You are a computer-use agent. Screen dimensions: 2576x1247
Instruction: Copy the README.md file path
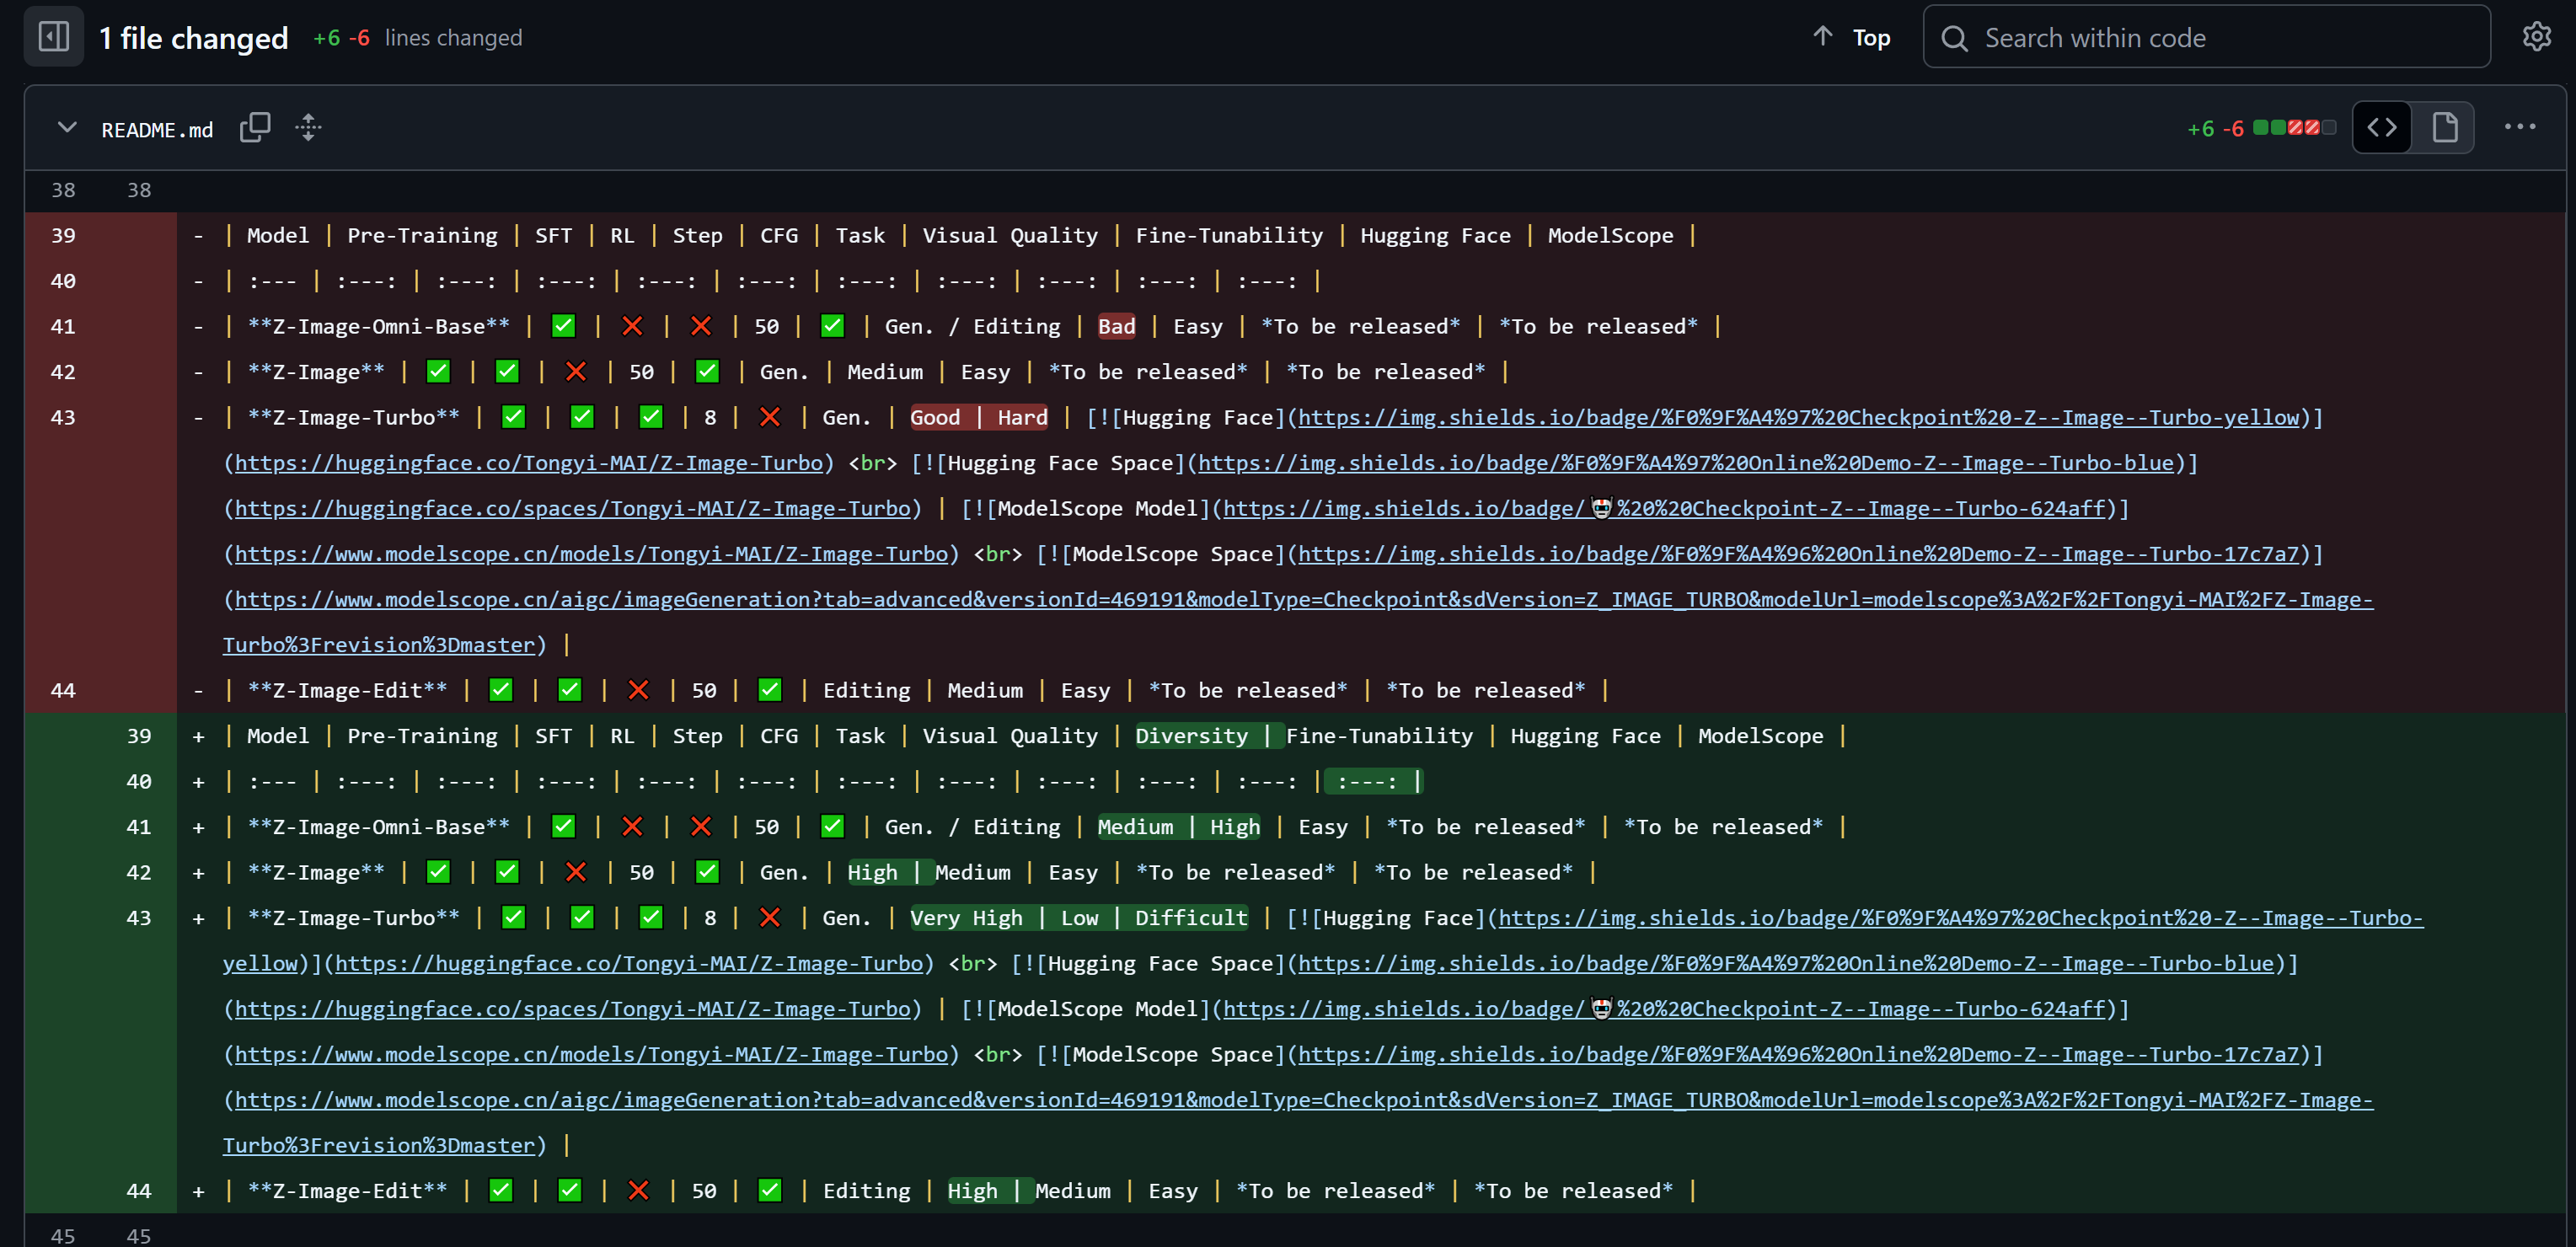(255, 128)
